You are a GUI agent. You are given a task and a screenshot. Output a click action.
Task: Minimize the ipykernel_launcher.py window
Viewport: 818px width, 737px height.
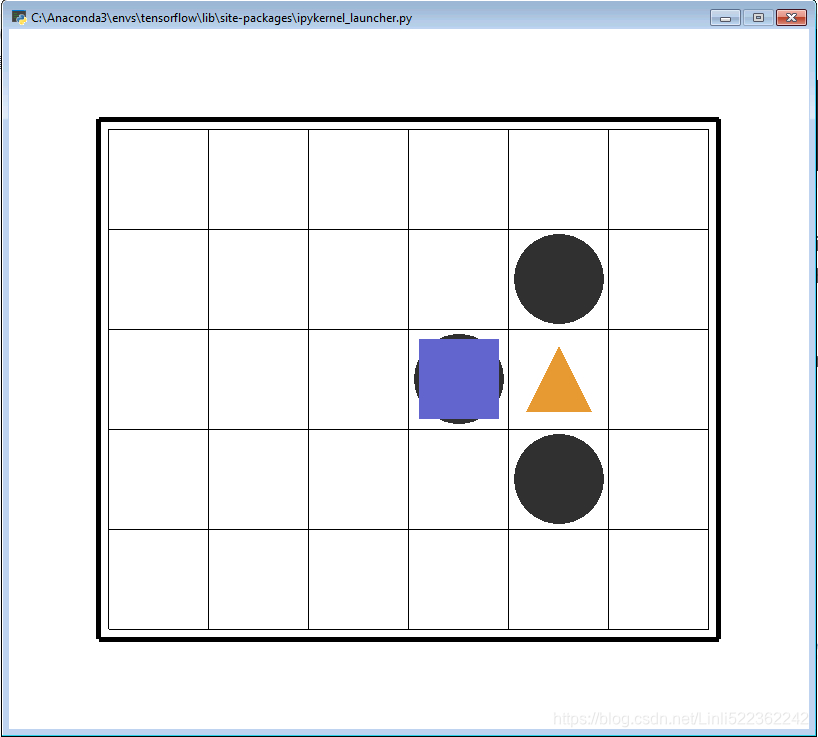[725, 18]
